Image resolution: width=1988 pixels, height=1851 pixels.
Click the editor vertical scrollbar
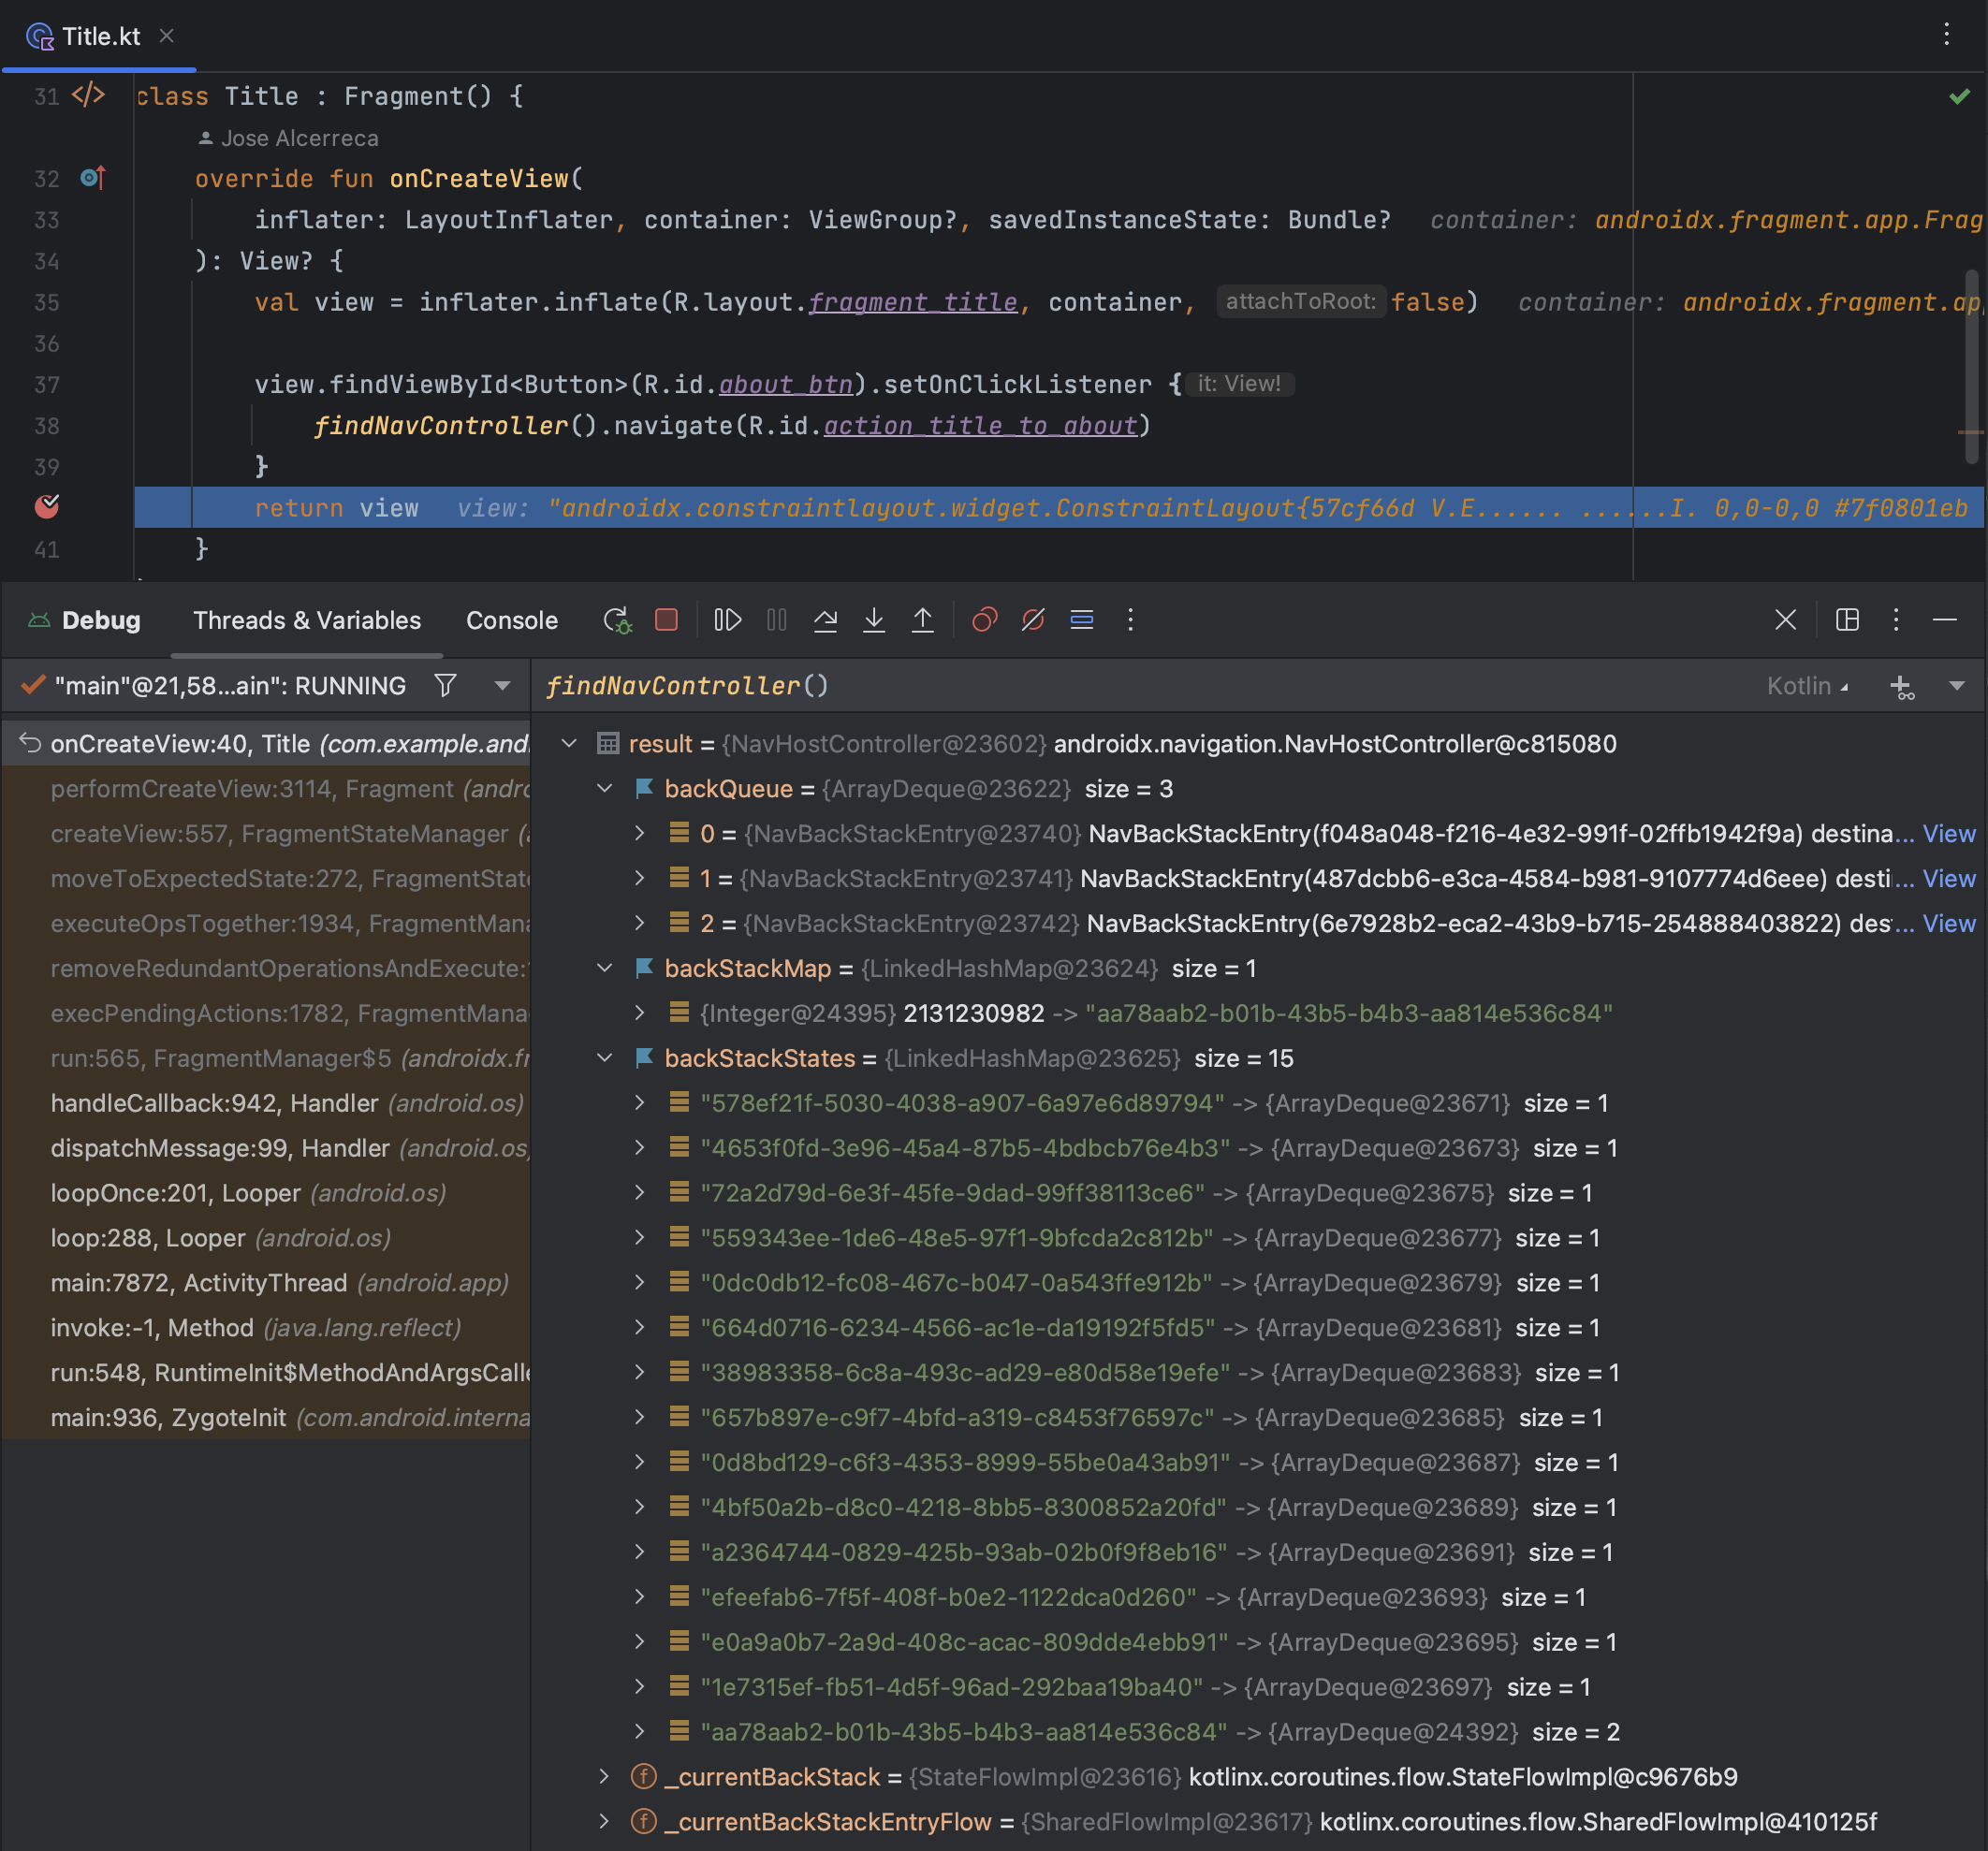(x=1971, y=365)
